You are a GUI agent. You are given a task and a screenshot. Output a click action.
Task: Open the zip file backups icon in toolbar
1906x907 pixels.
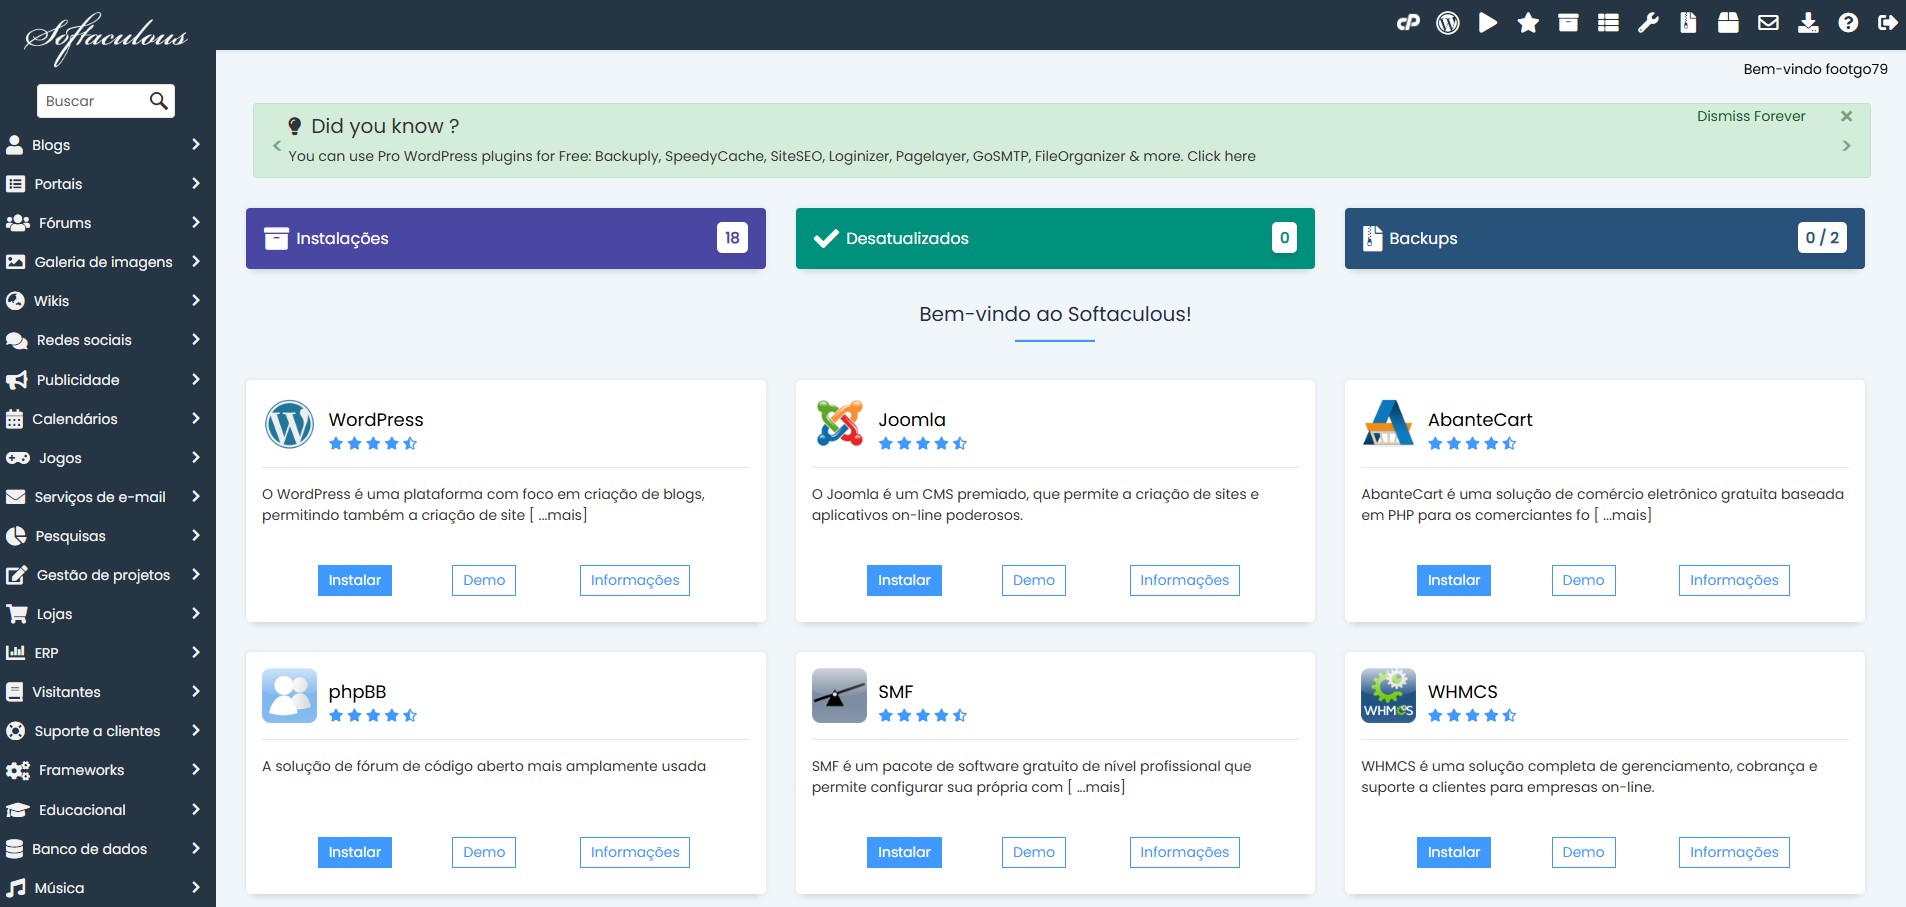tap(1688, 22)
